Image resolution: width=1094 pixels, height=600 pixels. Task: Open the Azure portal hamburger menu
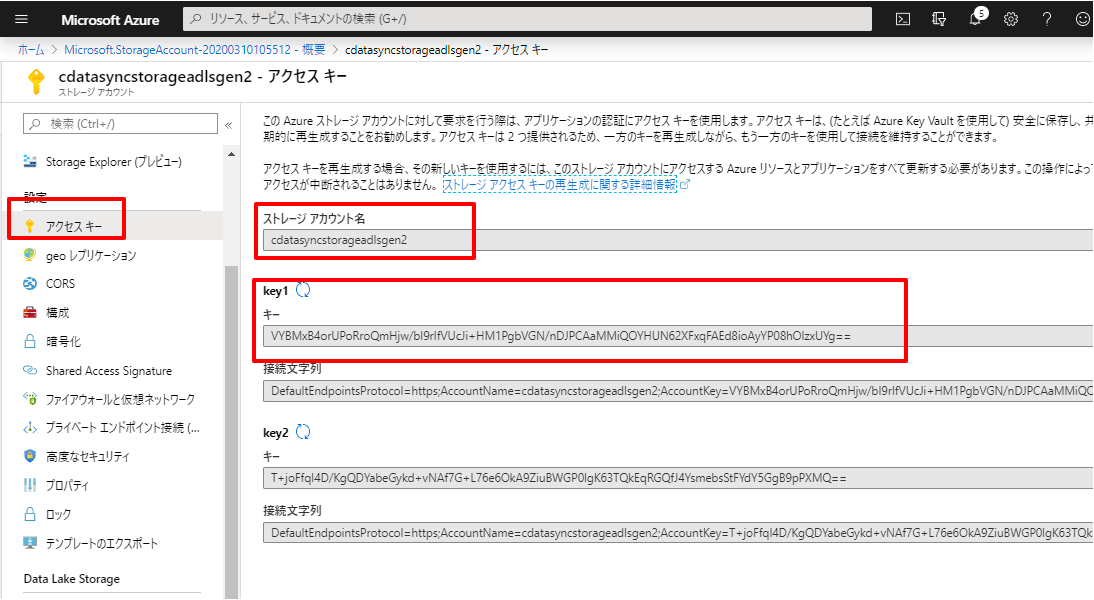(22, 20)
